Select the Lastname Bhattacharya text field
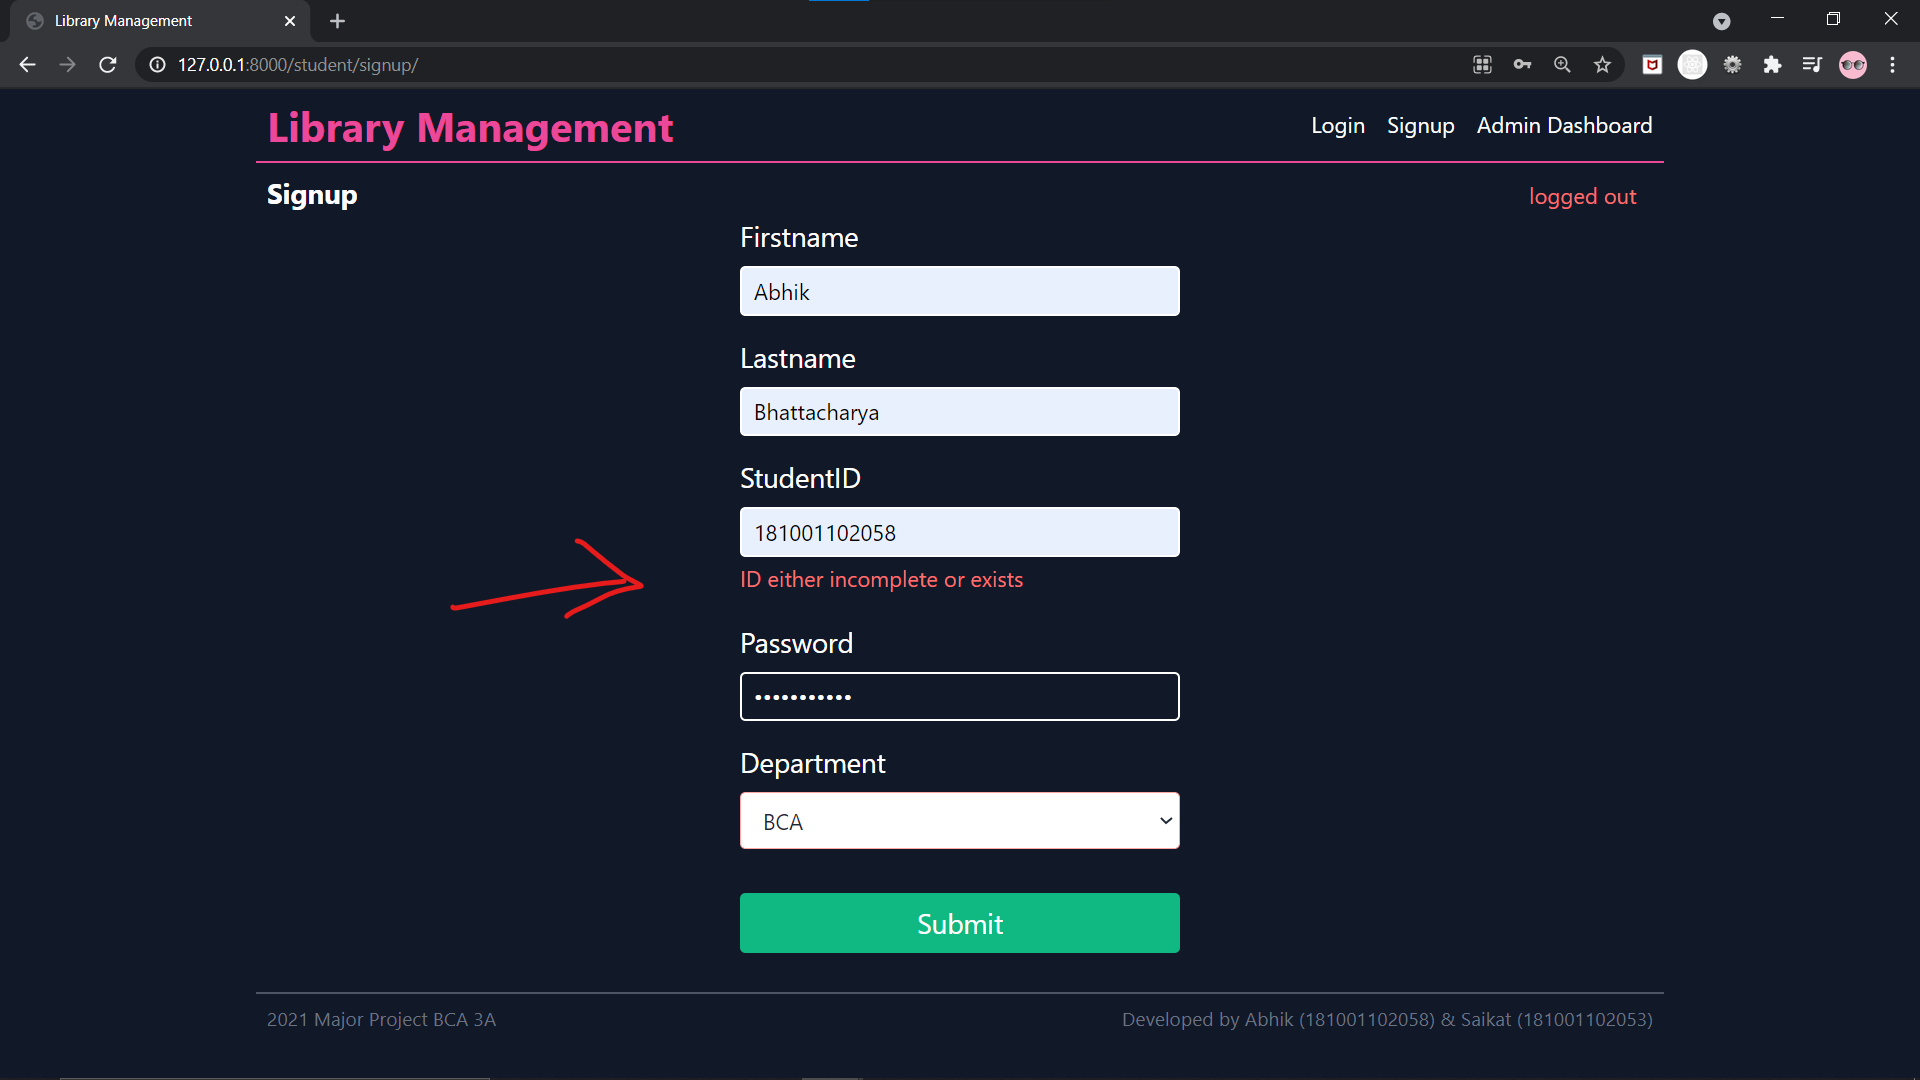The width and height of the screenshot is (1920, 1080). pos(959,412)
